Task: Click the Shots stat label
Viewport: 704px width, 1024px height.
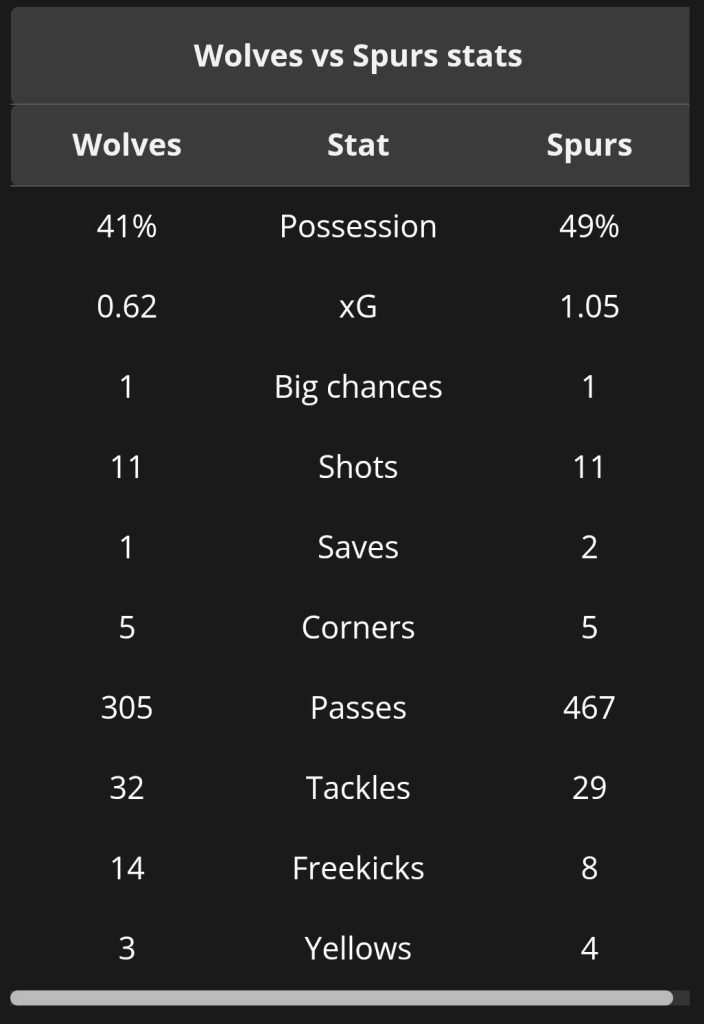Action: [358, 467]
